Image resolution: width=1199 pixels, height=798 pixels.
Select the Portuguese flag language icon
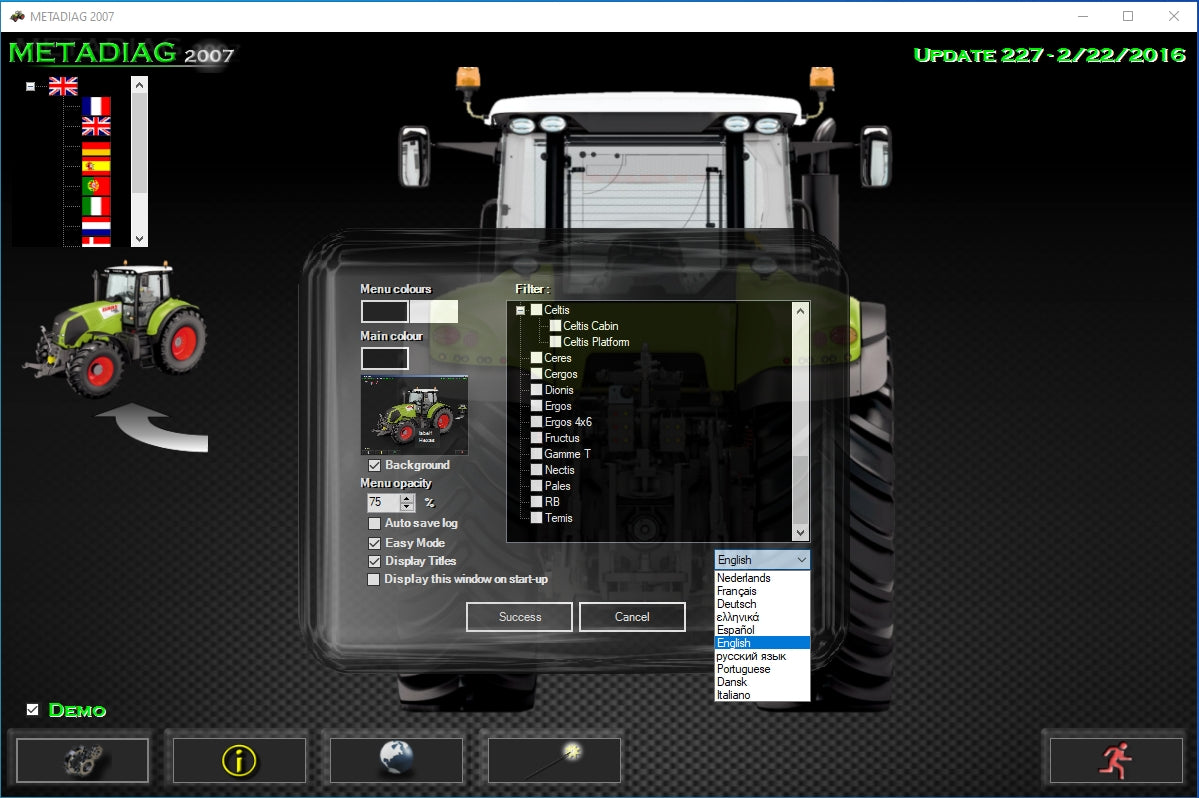click(96, 185)
